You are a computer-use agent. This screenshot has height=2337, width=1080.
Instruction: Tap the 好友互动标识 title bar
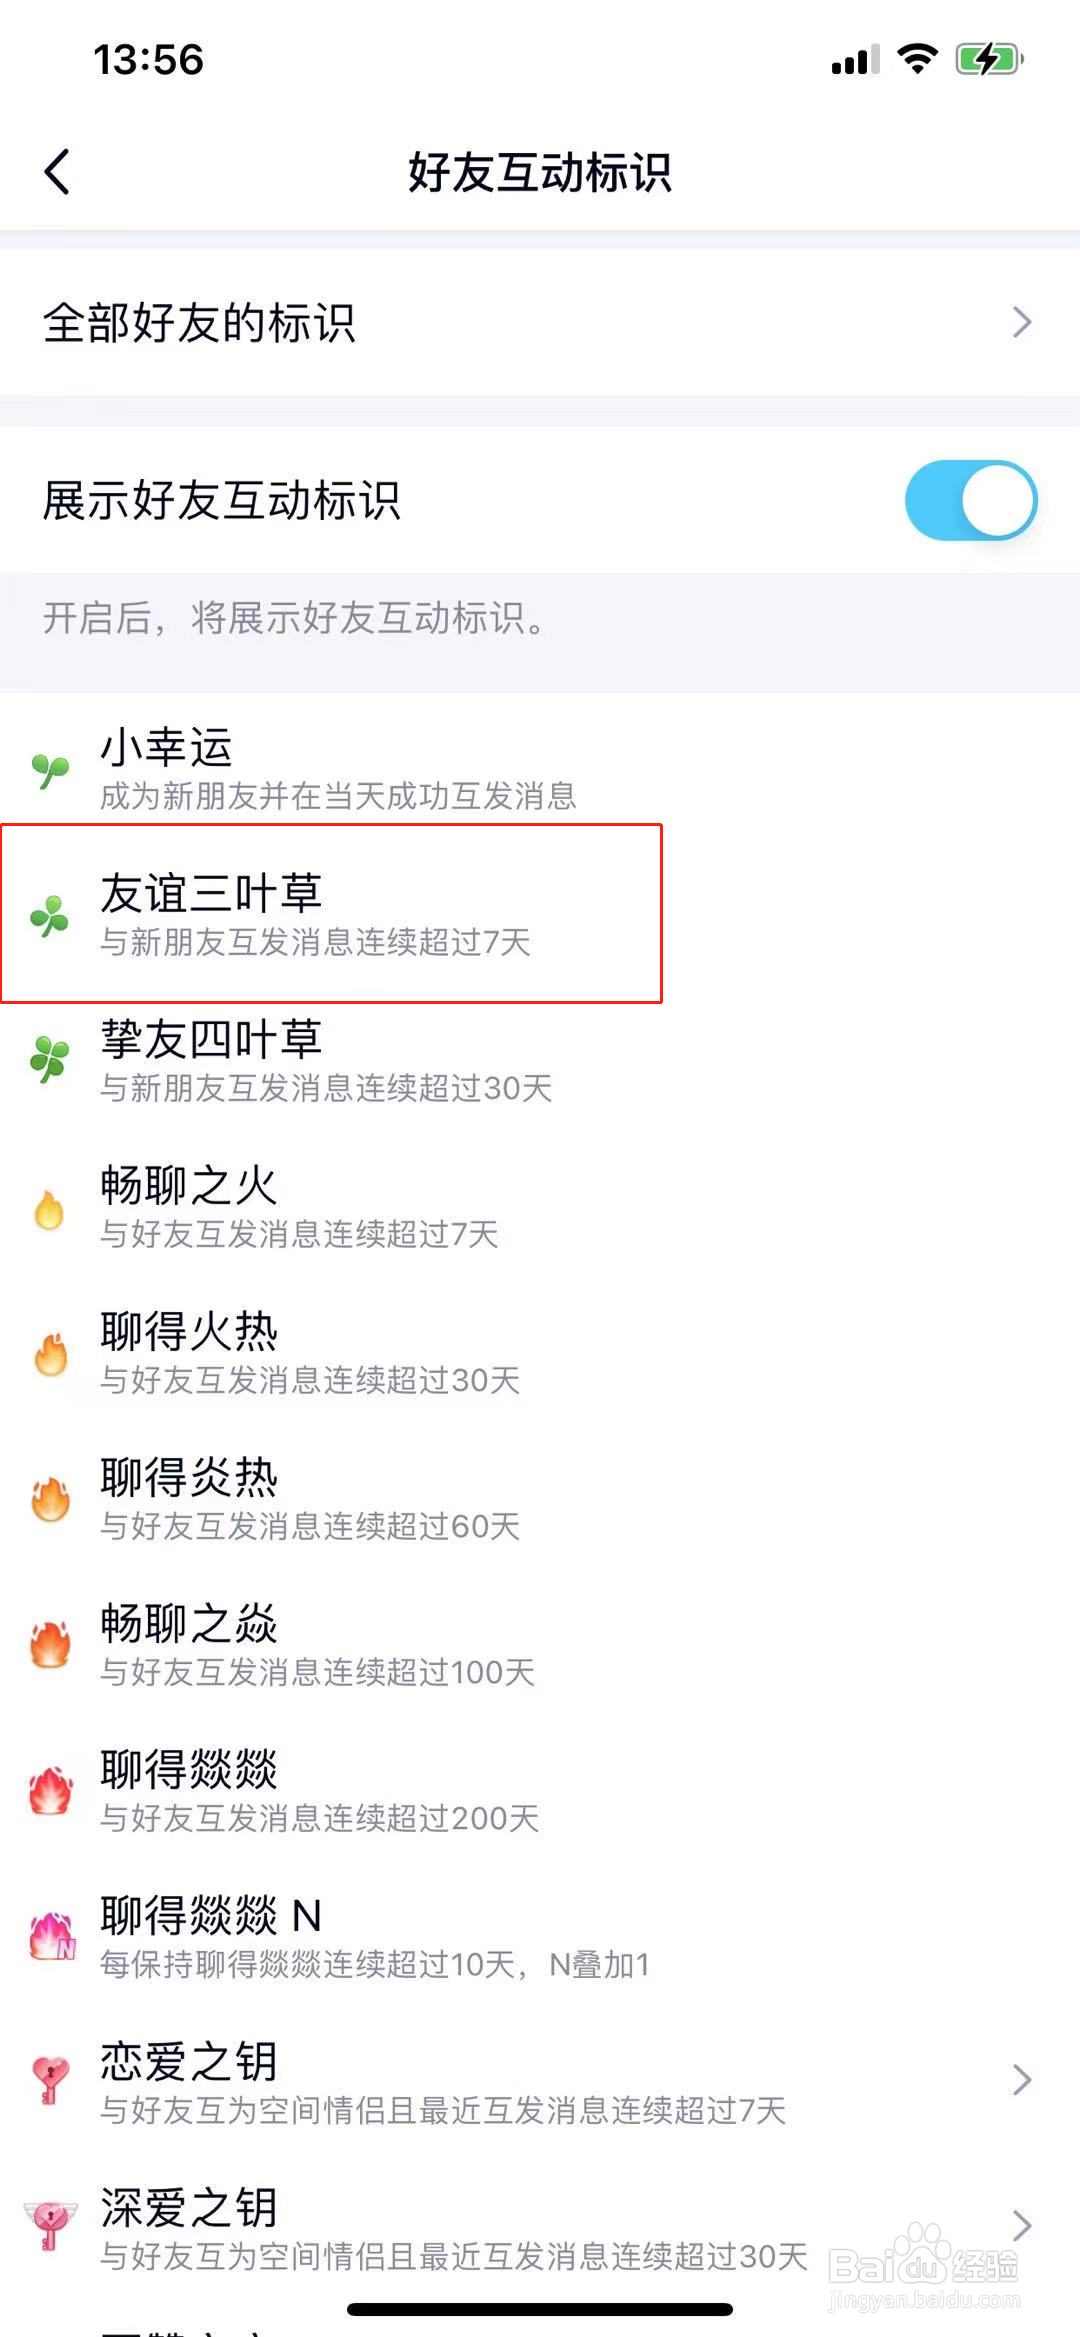click(540, 171)
